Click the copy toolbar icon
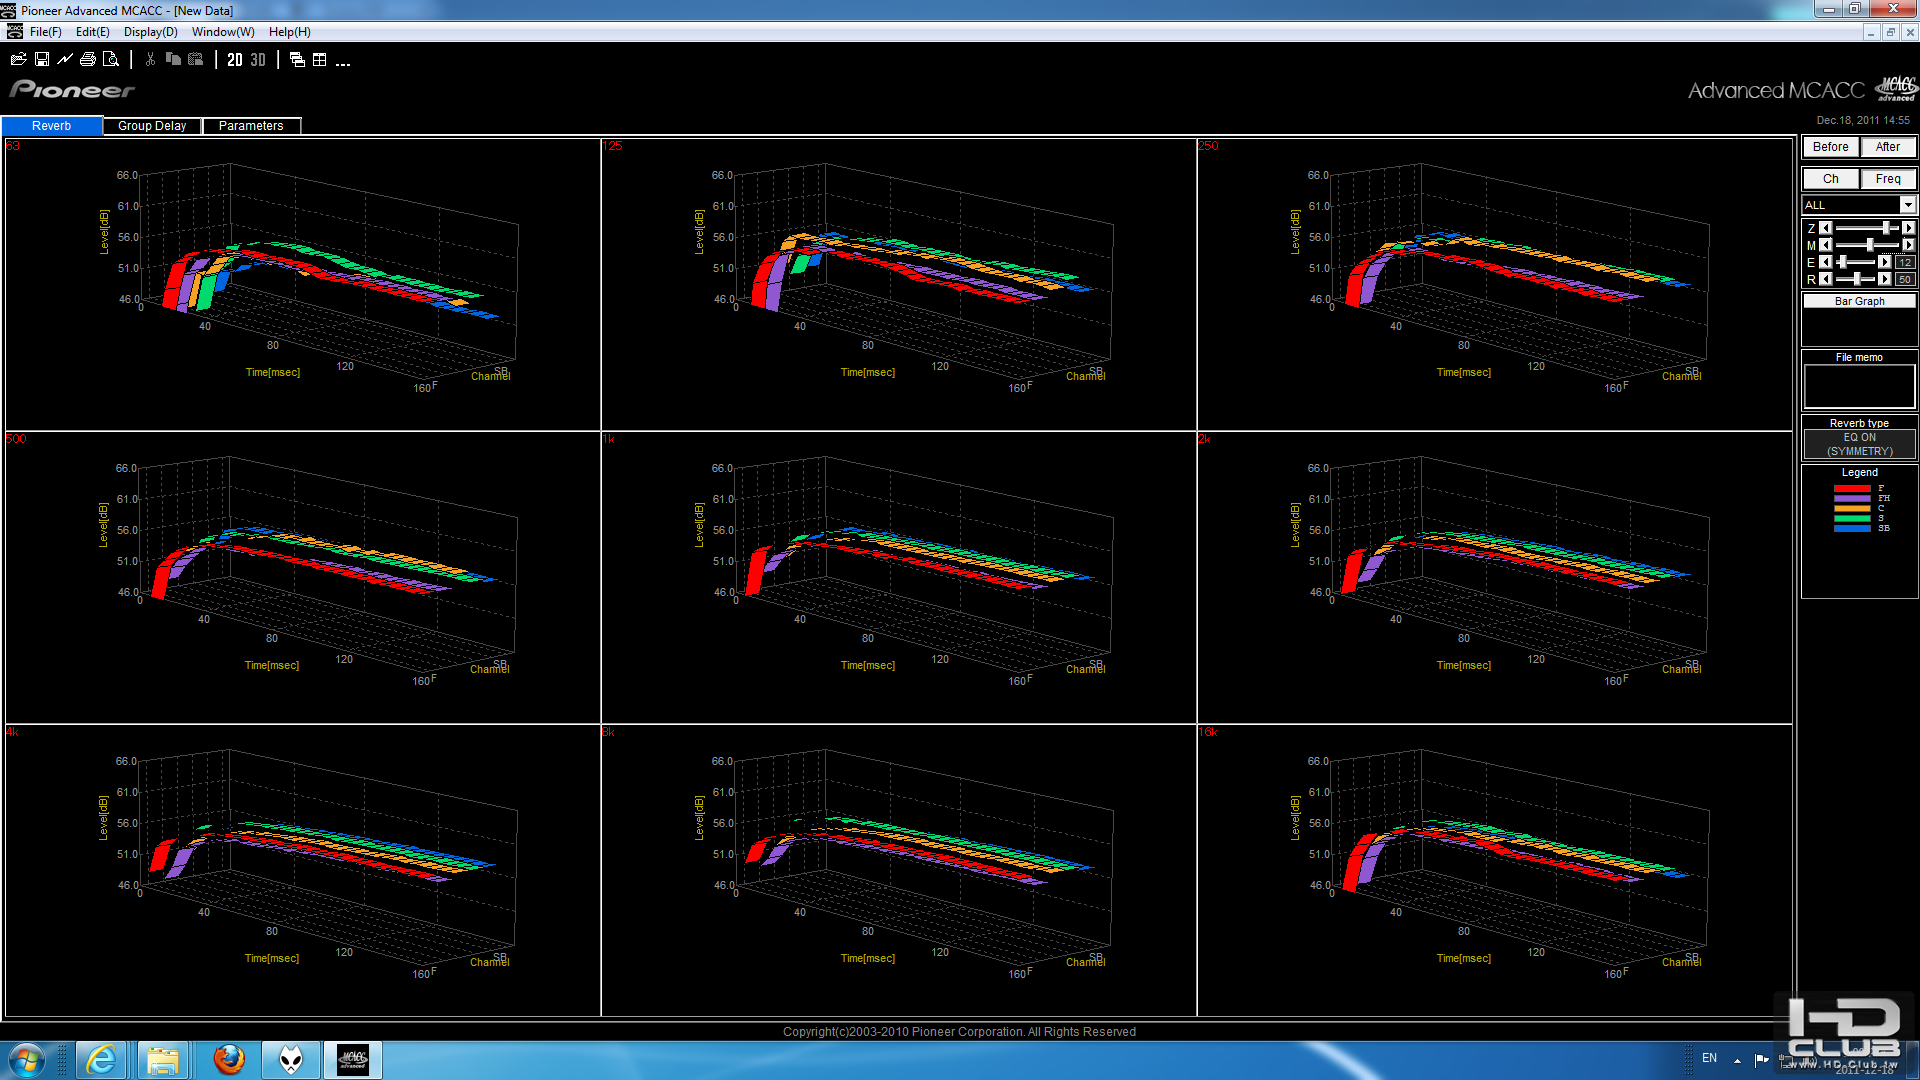The height and width of the screenshot is (1080, 1920). tap(173, 60)
